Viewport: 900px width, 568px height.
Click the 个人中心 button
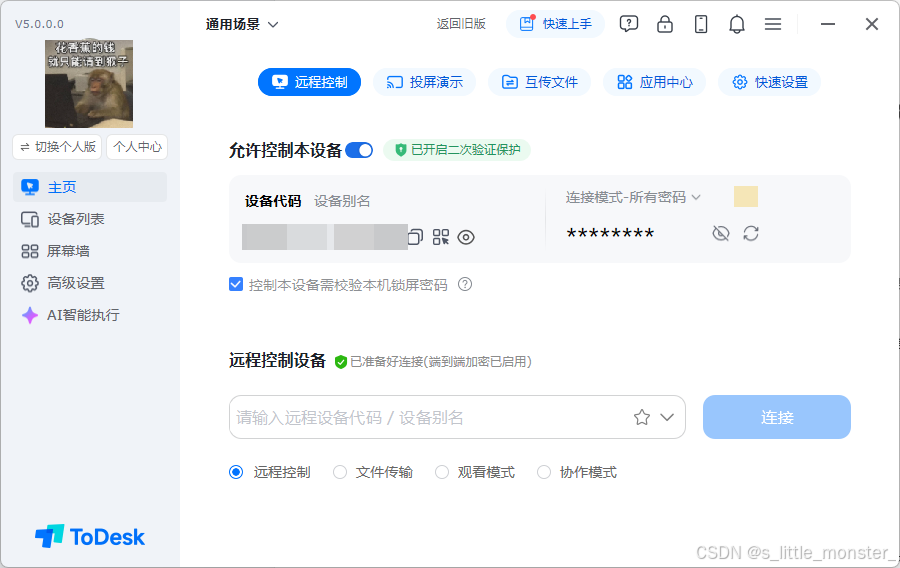tap(137, 147)
